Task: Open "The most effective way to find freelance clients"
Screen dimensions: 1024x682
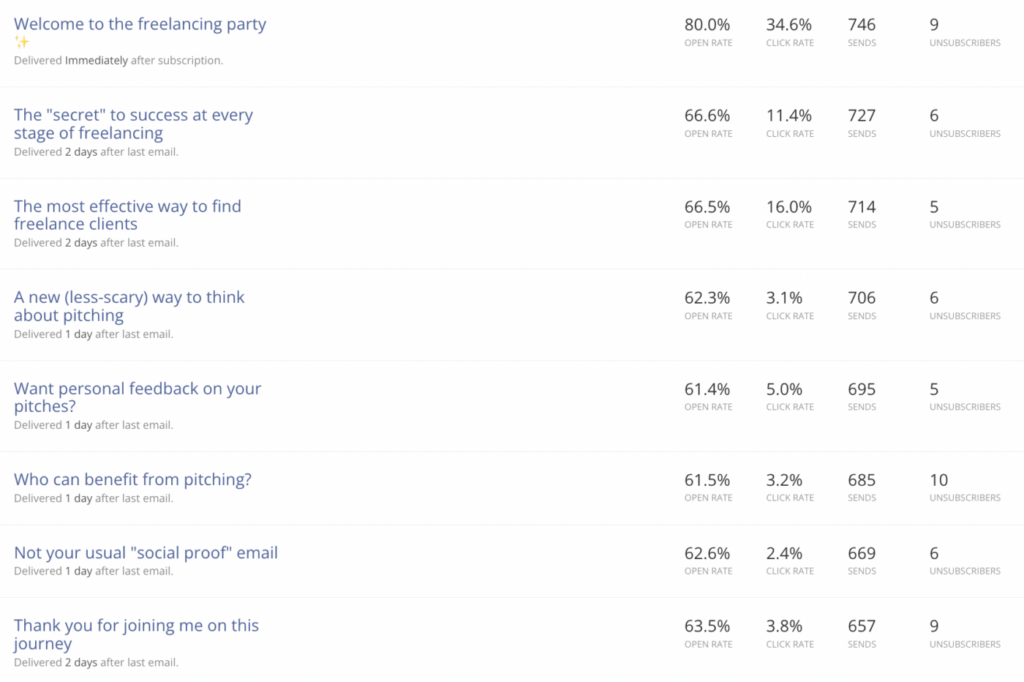Action: [127, 215]
